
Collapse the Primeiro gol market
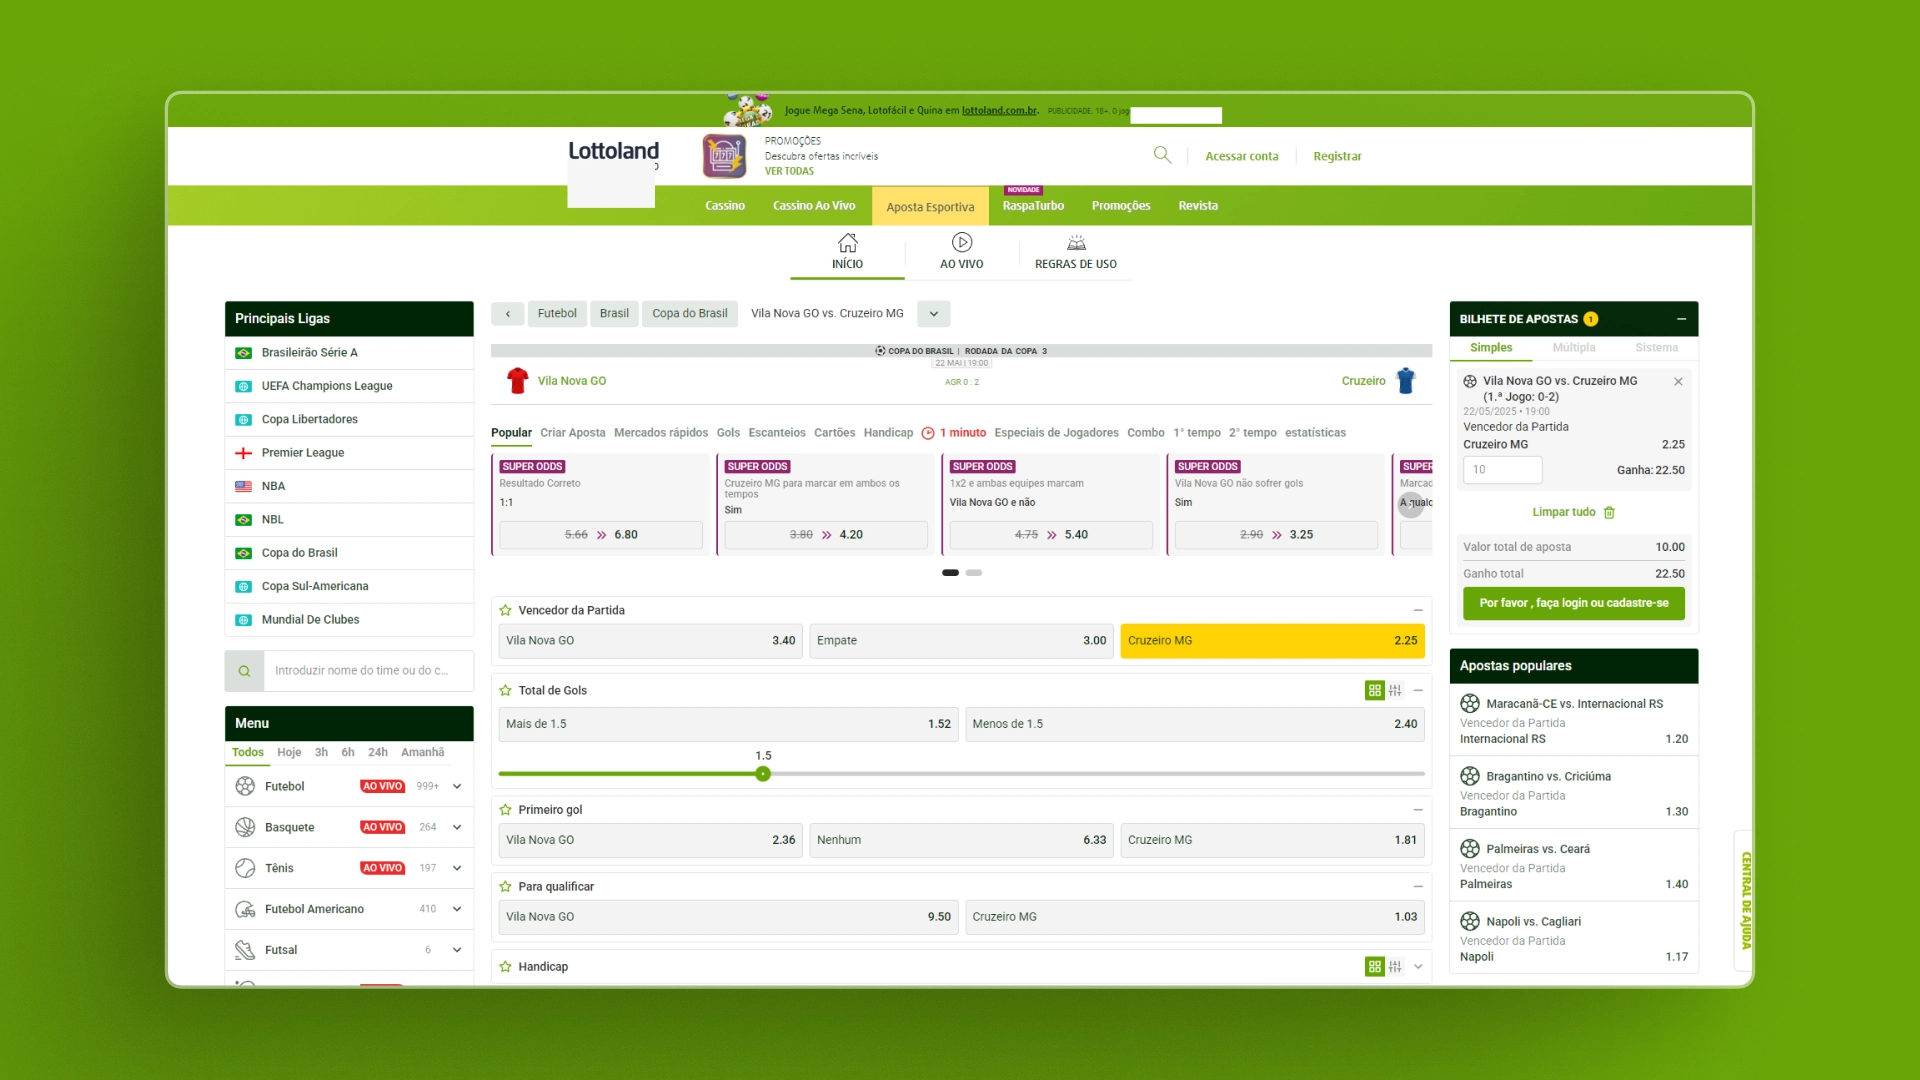click(x=1418, y=810)
